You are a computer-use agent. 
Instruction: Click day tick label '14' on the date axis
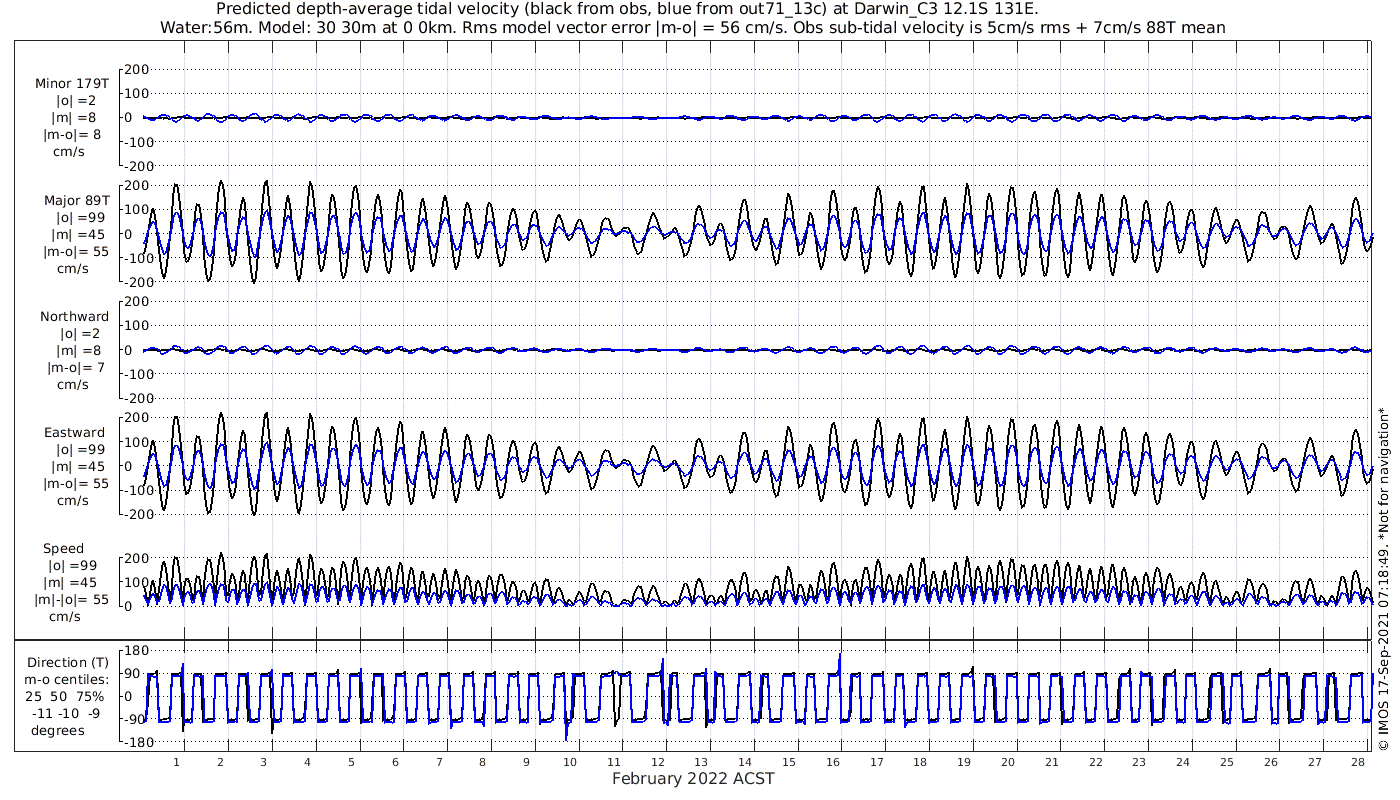pyautogui.click(x=745, y=762)
